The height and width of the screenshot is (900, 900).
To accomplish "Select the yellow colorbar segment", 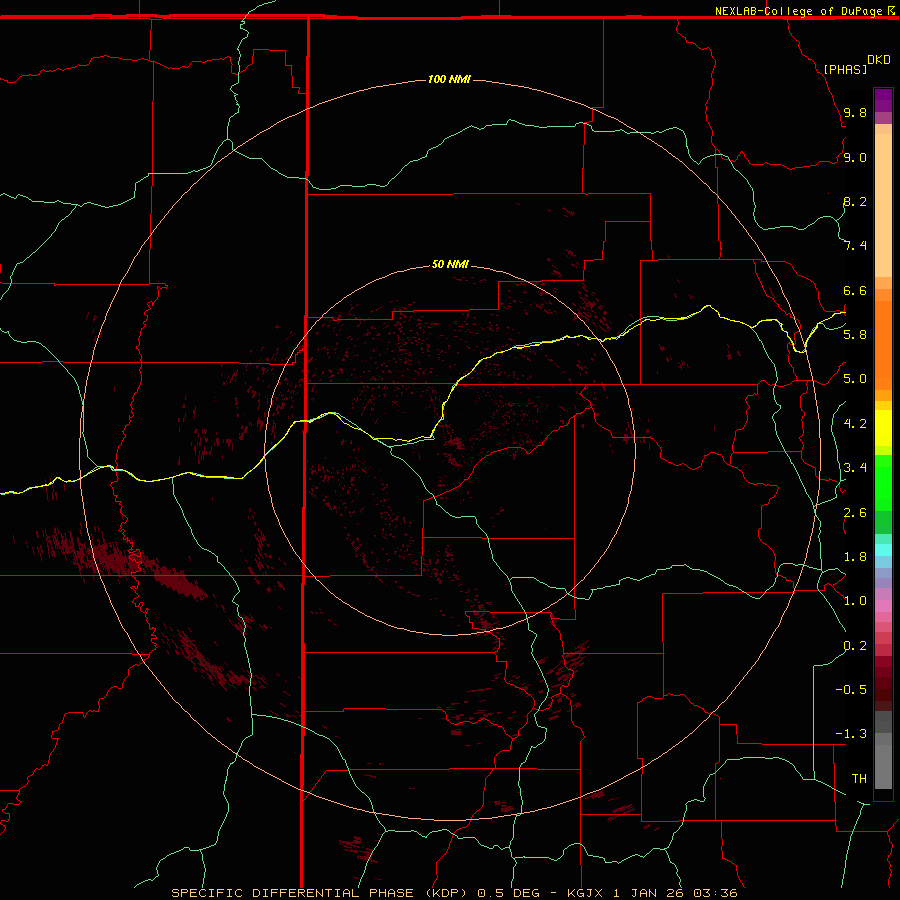I will click(883, 428).
